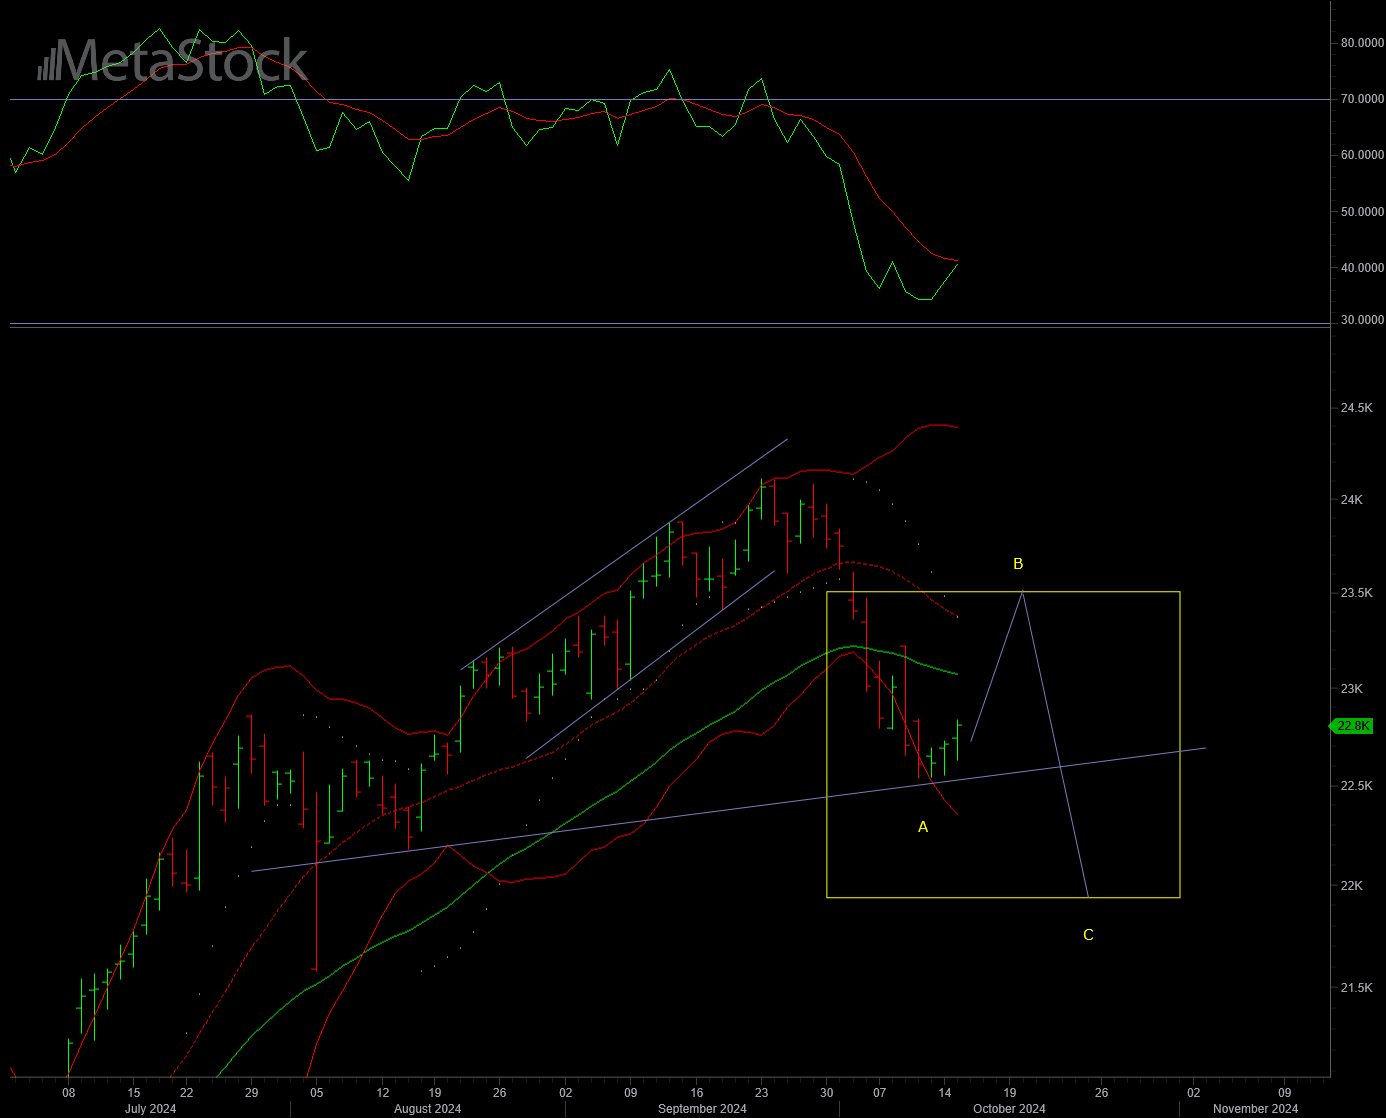
Task: Click the July 2024 month label
Action: pos(150,1109)
